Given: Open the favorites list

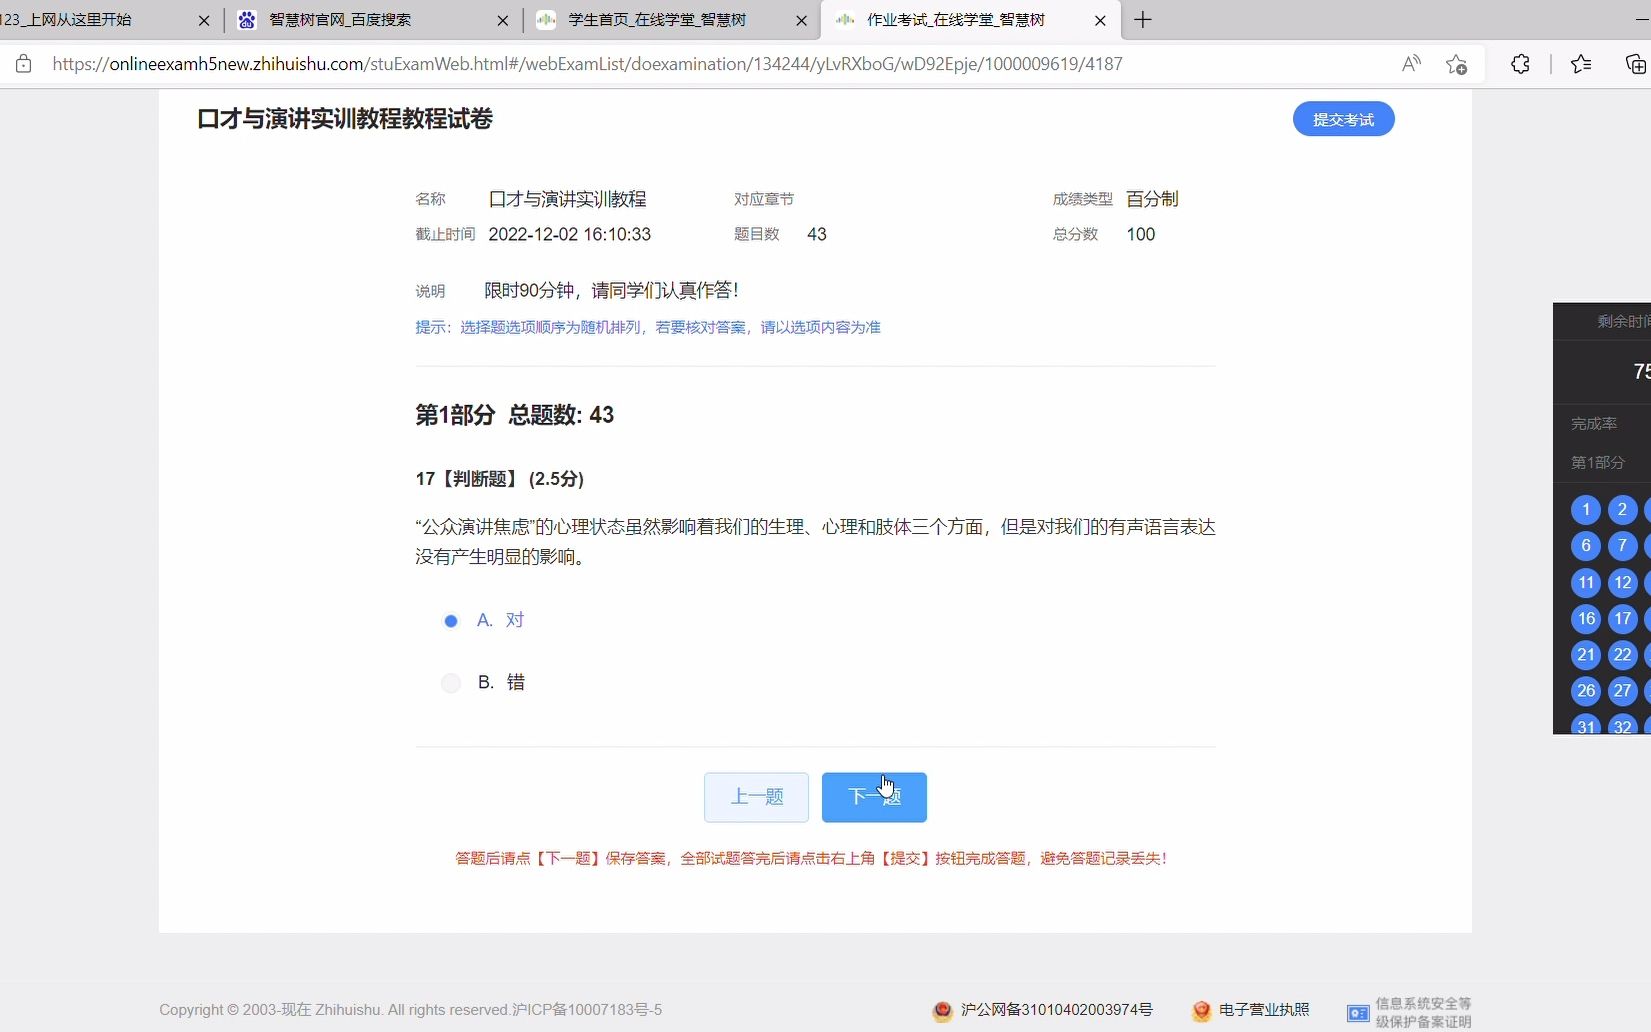Looking at the screenshot, I should [x=1581, y=64].
